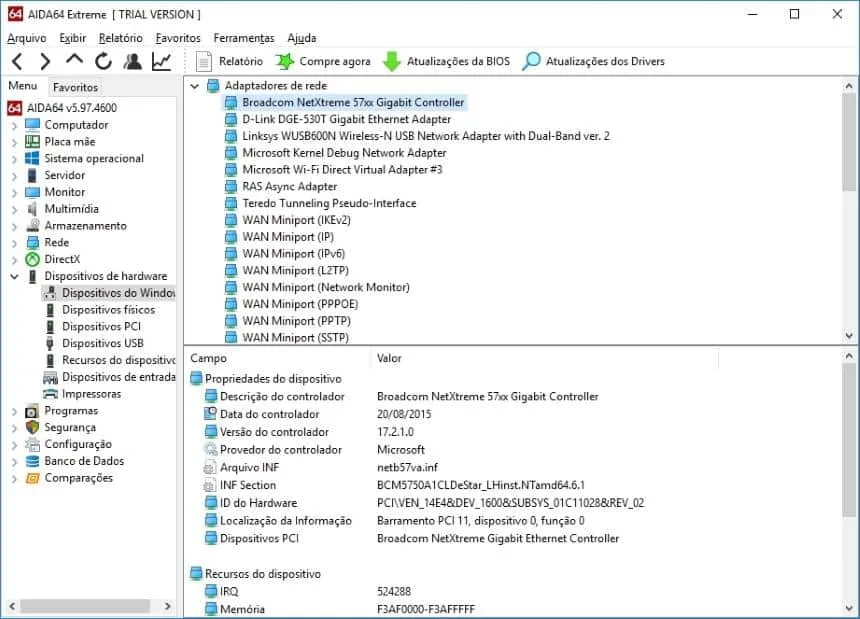Image resolution: width=860 pixels, height=619 pixels.
Task: Go forward with the right arrow icon
Action: pos(46,61)
